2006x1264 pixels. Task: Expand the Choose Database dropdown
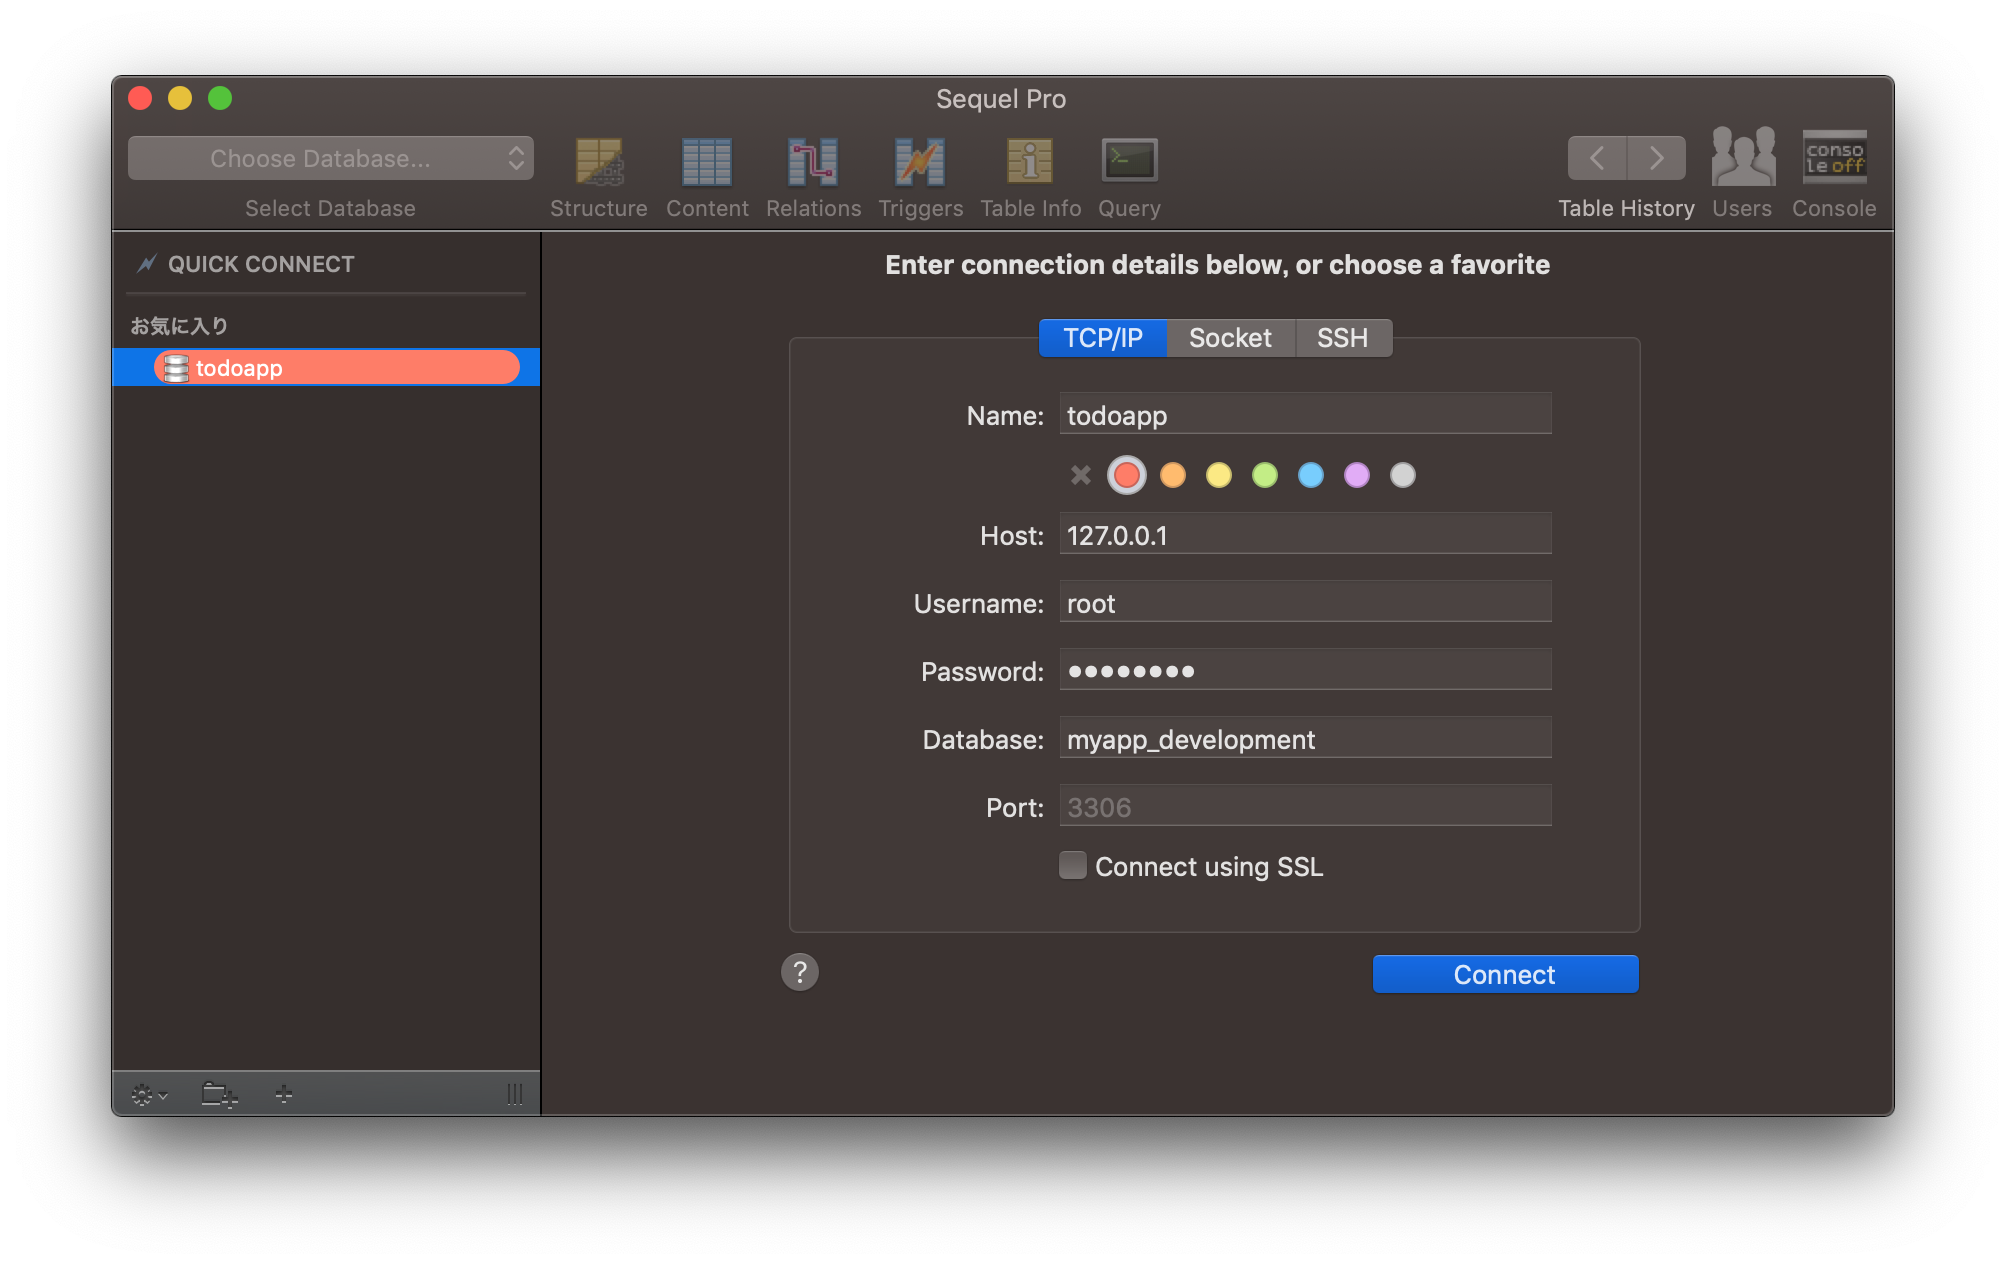pyautogui.click(x=330, y=159)
